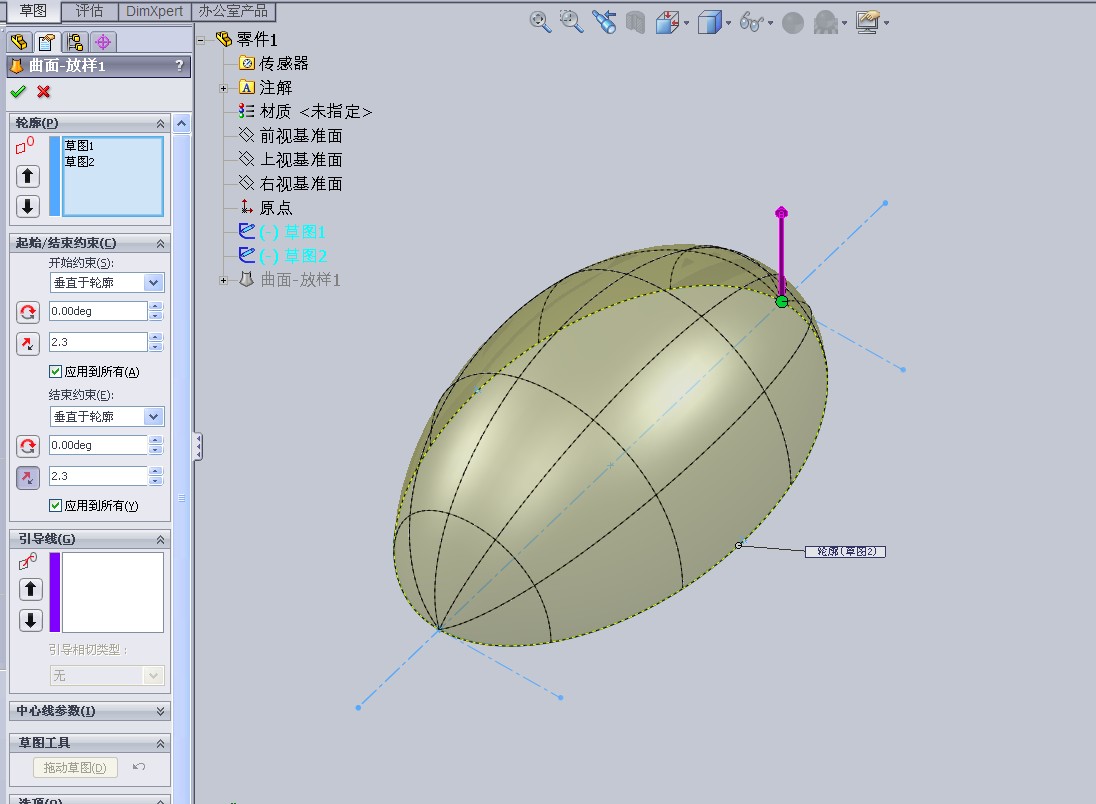Click the start angle 0.00deg field
Viewport: 1096px width, 804px height.
click(x=98, y=311)
